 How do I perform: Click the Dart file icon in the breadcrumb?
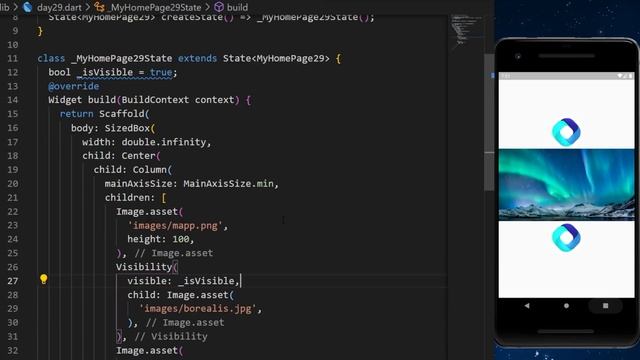pos(28,7)
